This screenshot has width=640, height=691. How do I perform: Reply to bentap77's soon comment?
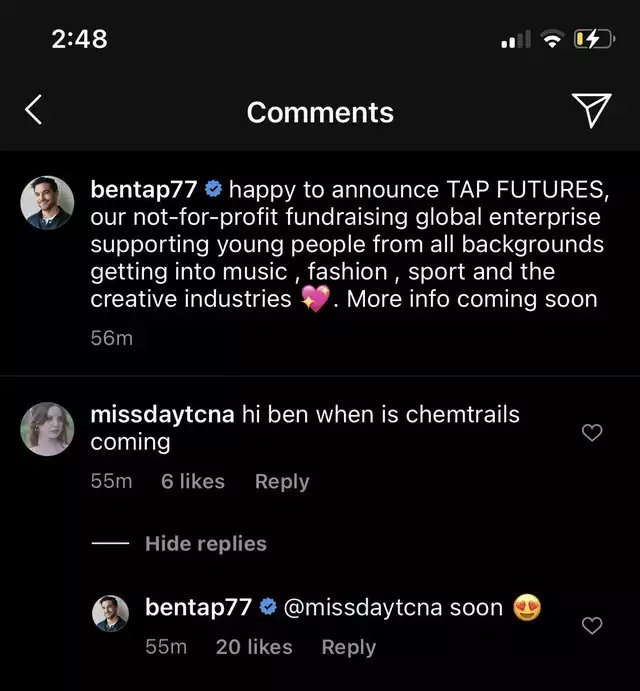tap(348, 647)
